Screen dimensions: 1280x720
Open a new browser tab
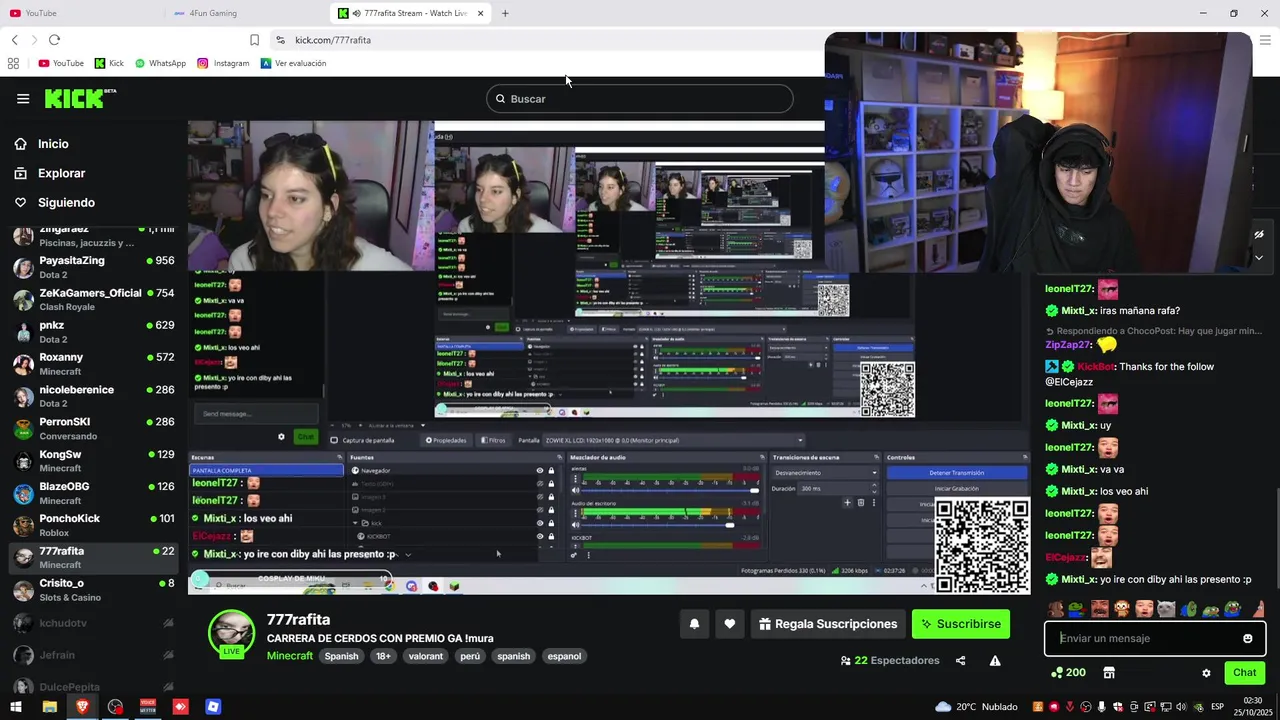(x=505, y=13)
